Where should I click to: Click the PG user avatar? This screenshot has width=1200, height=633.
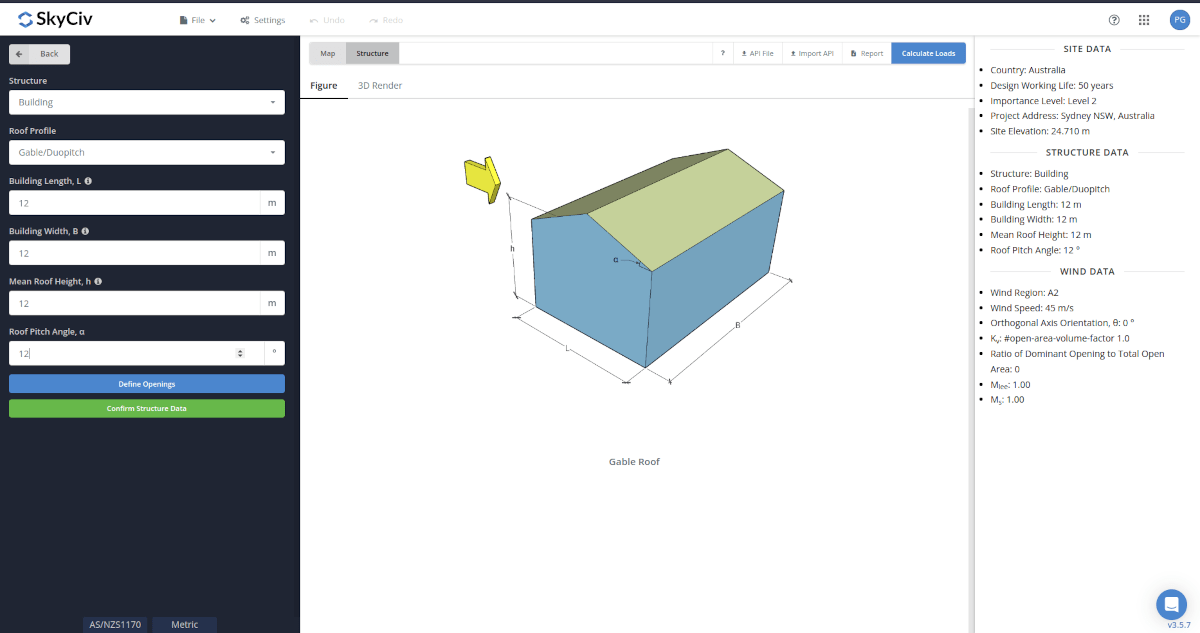[x=1179, y=19]
